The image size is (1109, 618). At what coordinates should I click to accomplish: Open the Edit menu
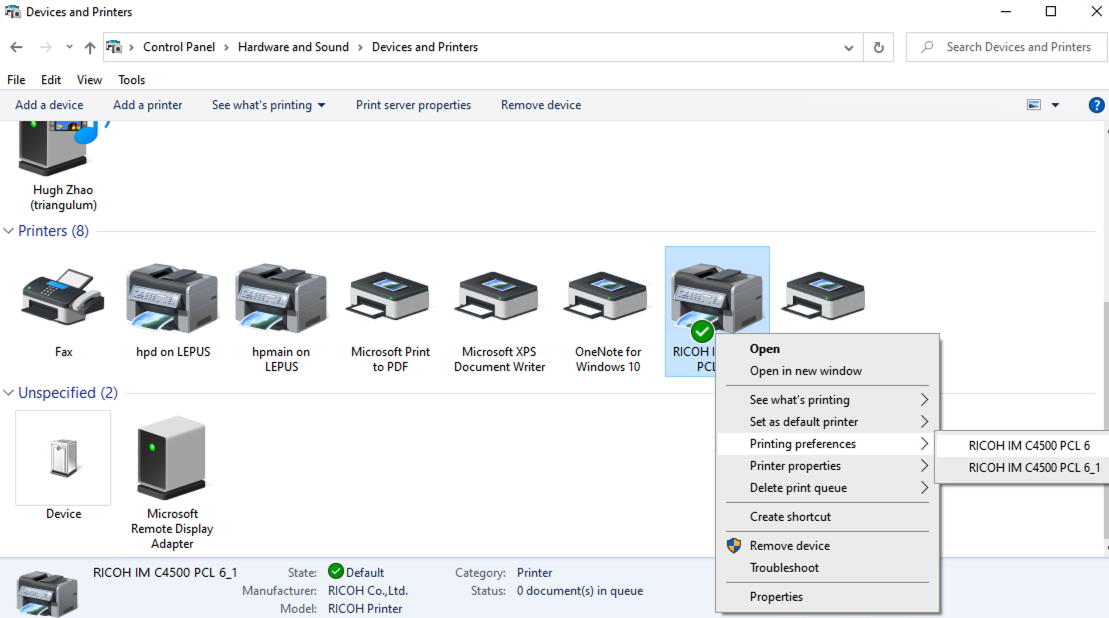point(51,80)
